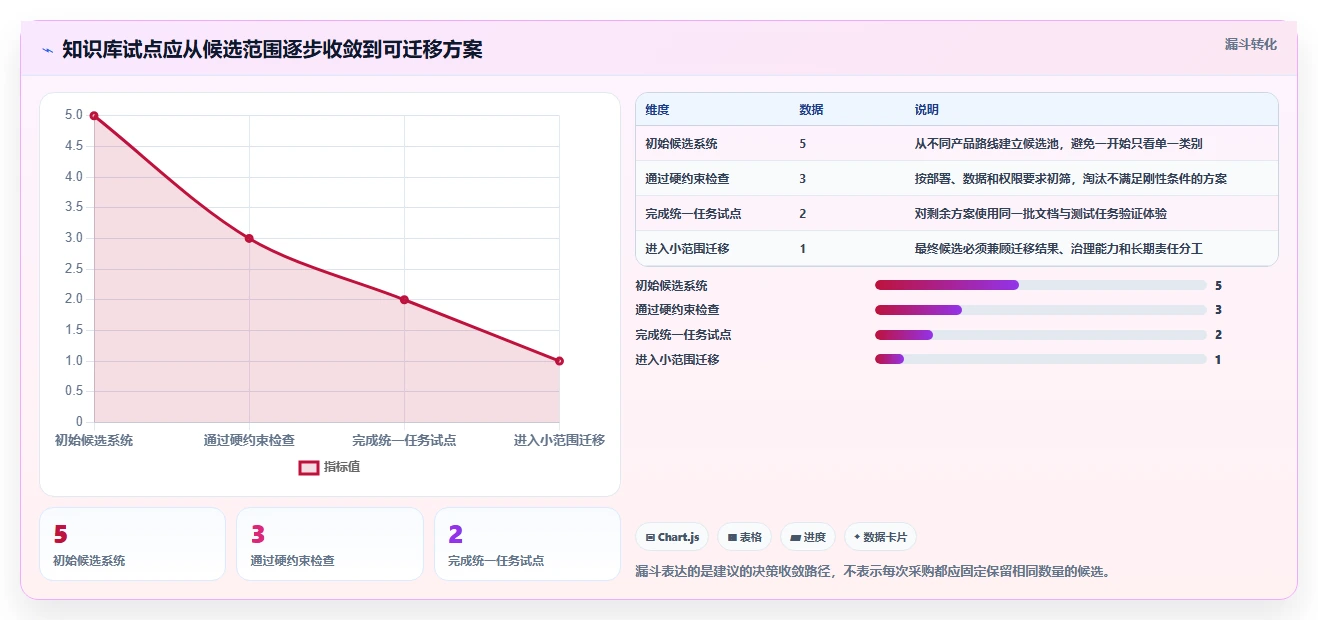Image resolution: width=1318 pixels, height=620 pixels.
Task: Click the 完成统一任务试点 progress bar
Action: tap(1040, 335)
